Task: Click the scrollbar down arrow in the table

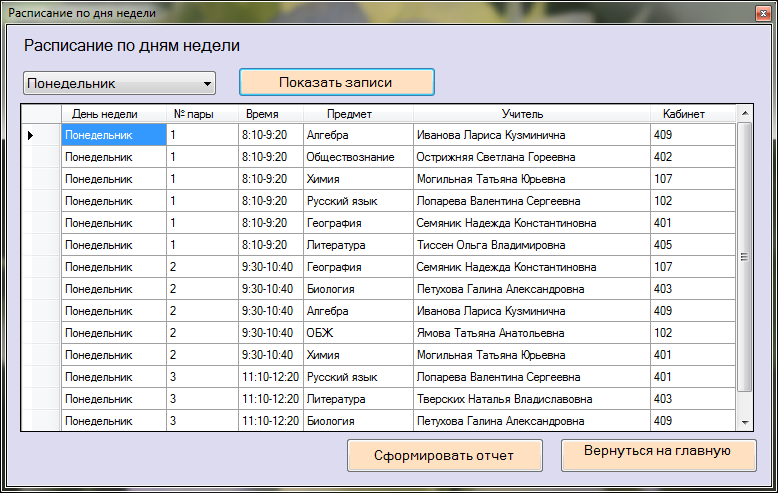Action: (744, 423)
